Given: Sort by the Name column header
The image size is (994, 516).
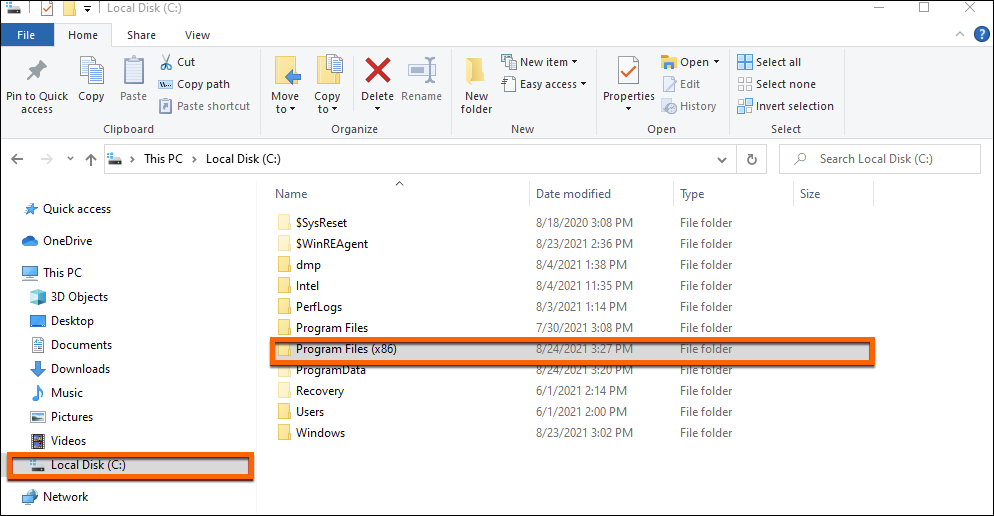Looking at the screenshot, I should pyautogui.click(x=291, y=194).
